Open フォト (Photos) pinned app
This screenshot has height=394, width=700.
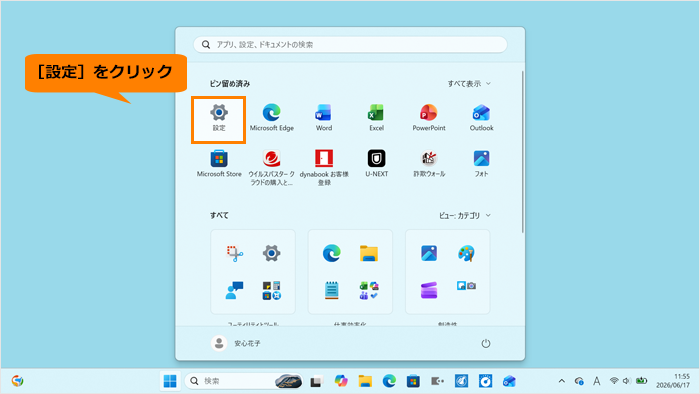click(x=481, y=164)
